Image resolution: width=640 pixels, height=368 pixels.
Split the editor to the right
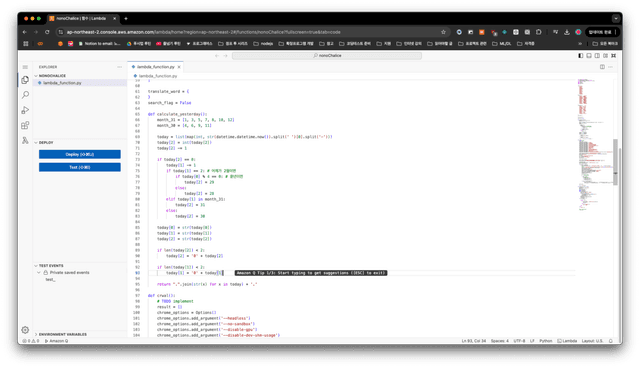coord(602,67)
